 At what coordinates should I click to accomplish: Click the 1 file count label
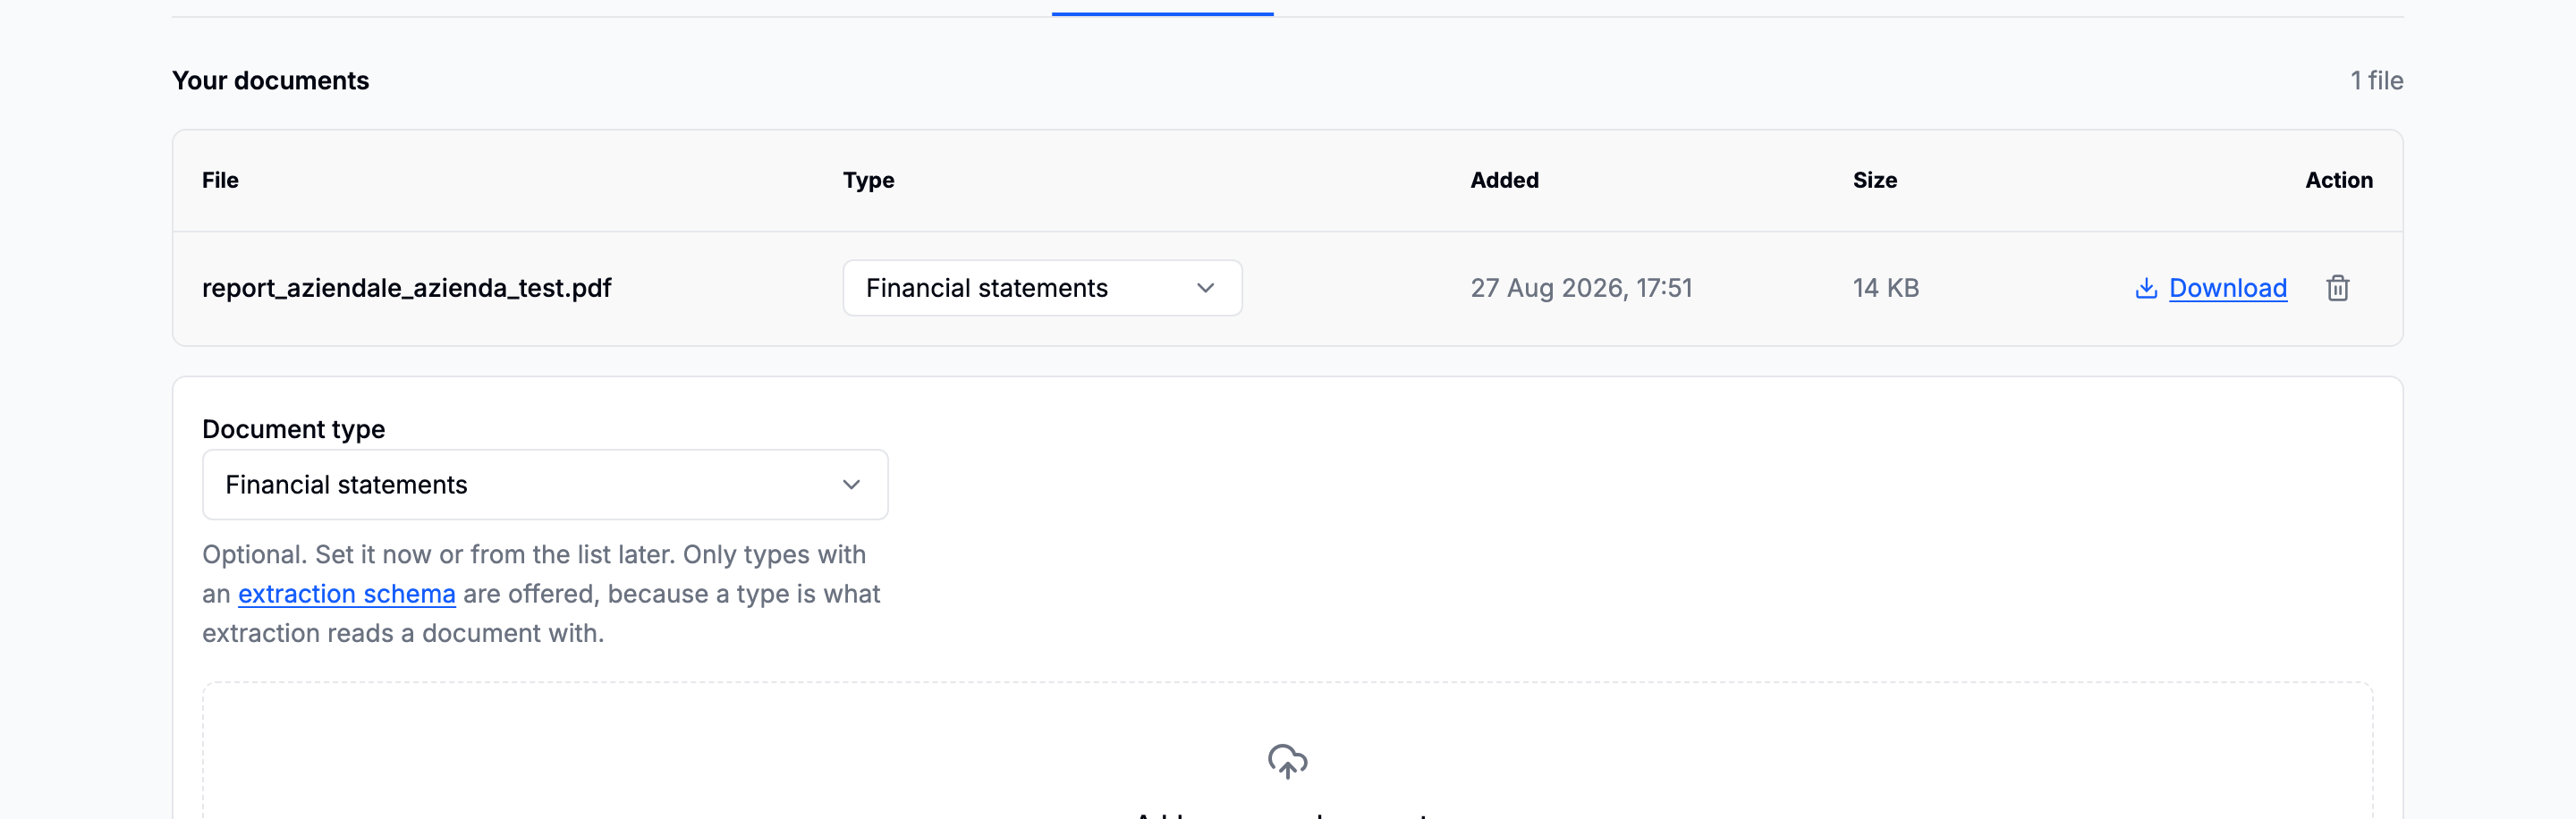click(x=2376, y=81)
